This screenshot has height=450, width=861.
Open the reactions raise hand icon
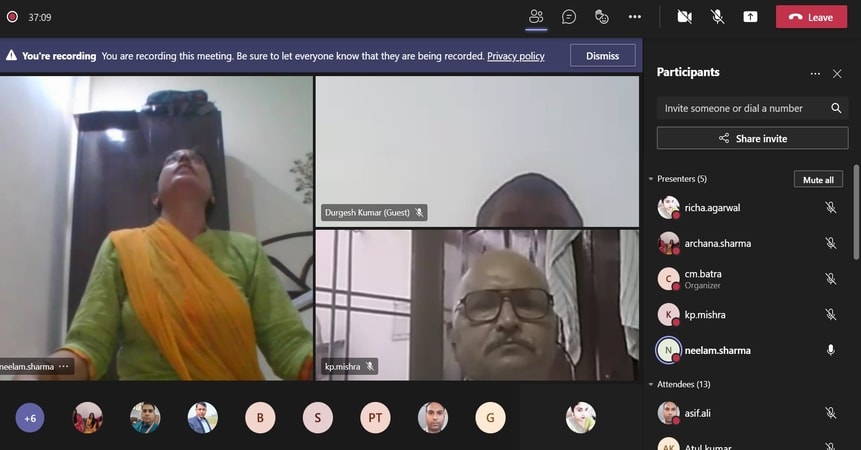pos(602,17)
